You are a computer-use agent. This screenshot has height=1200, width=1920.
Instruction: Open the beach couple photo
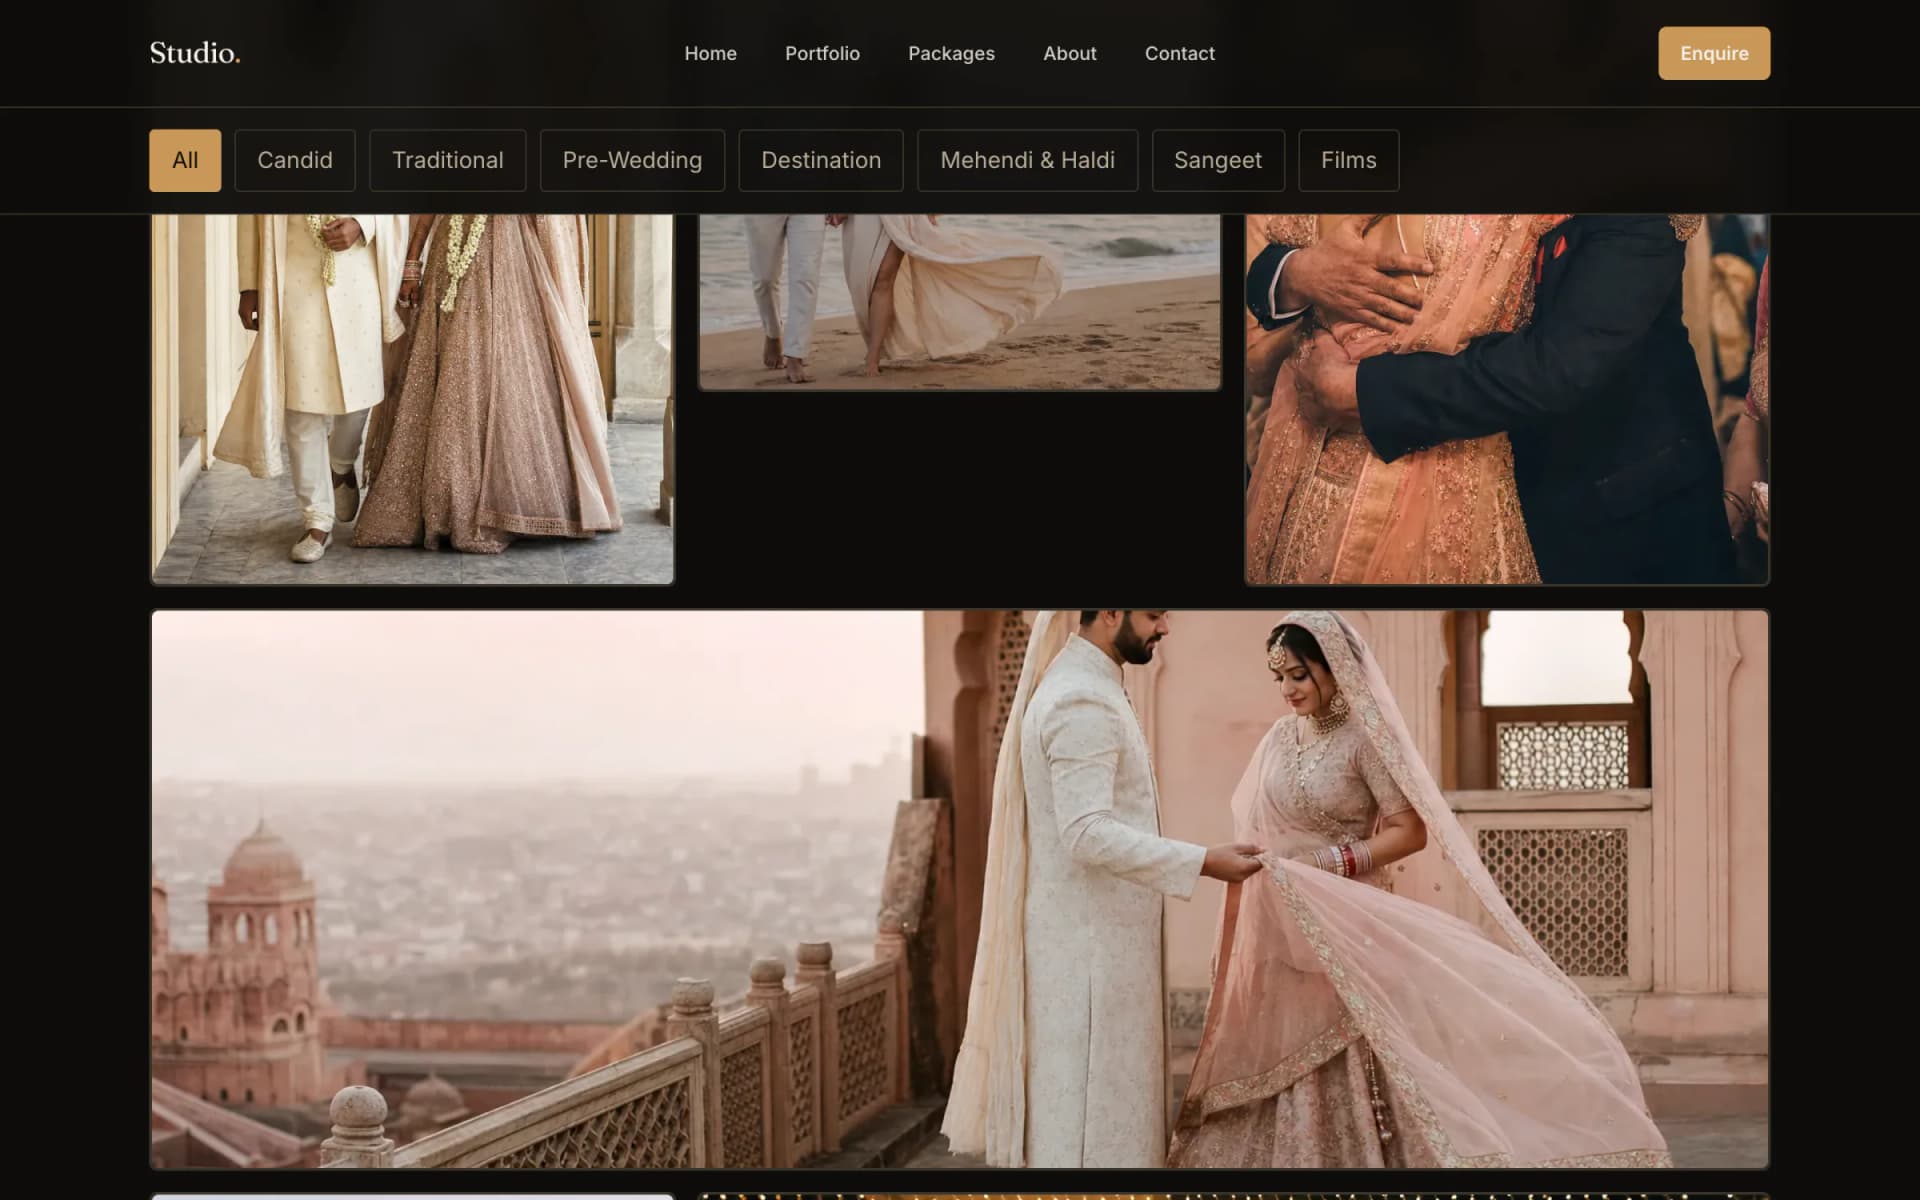click(x=959, y=302)
